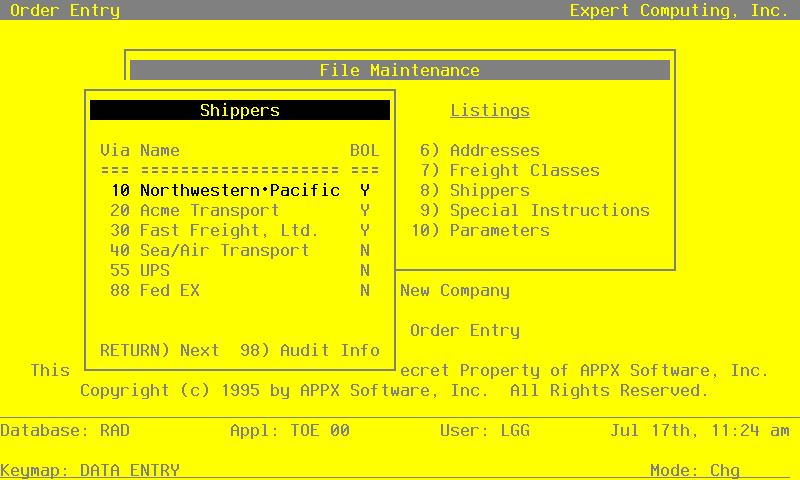
Task: Click the Keymap: DATA ENTRY indicator
Action: pos(90,470)
